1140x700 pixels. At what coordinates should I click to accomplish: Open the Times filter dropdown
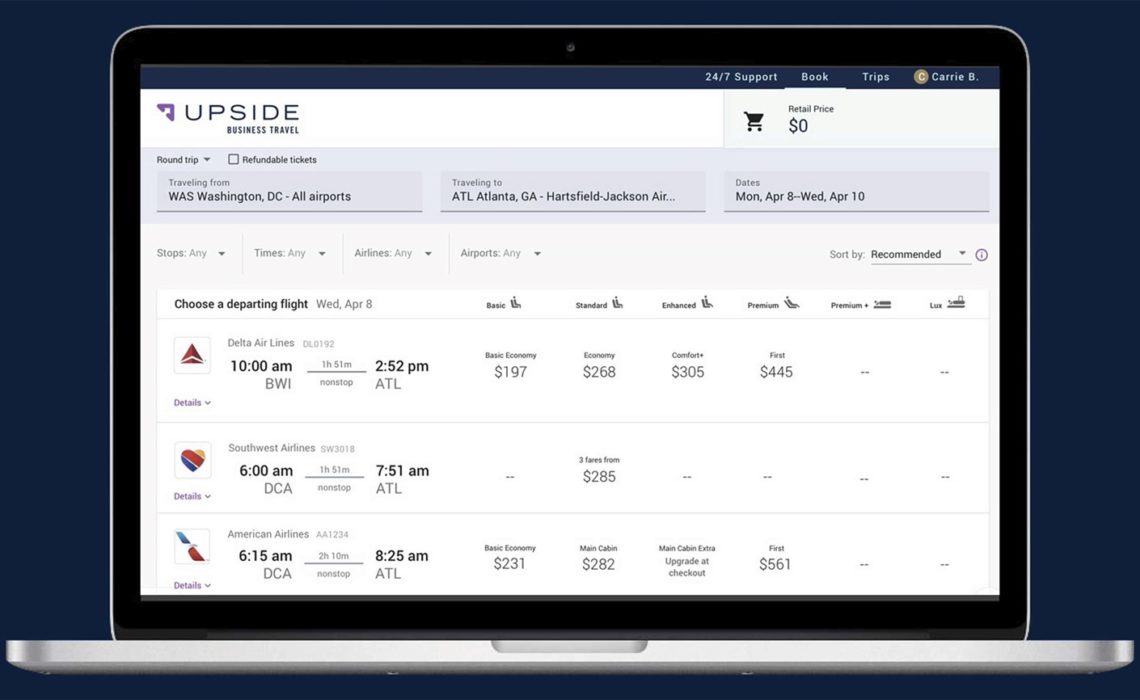pyautogui.click(x=289, y=253)
